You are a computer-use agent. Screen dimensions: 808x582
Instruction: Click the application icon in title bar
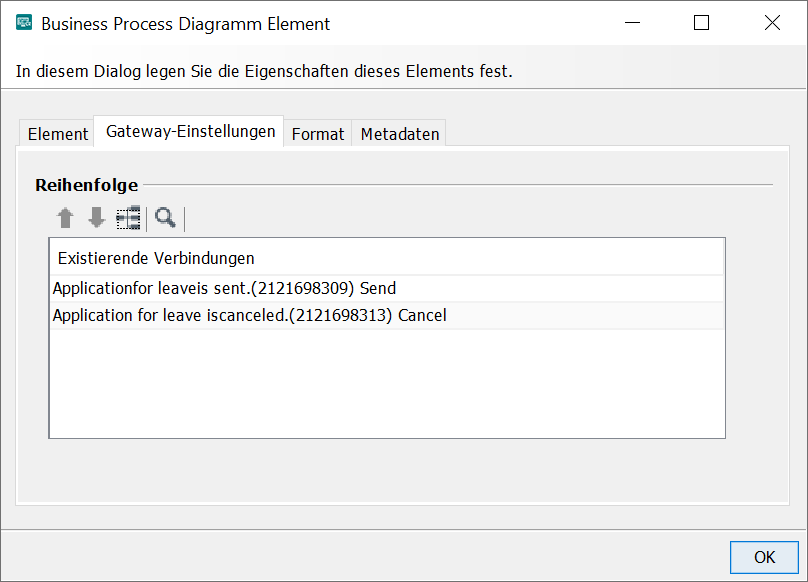(x=24, y=23)
